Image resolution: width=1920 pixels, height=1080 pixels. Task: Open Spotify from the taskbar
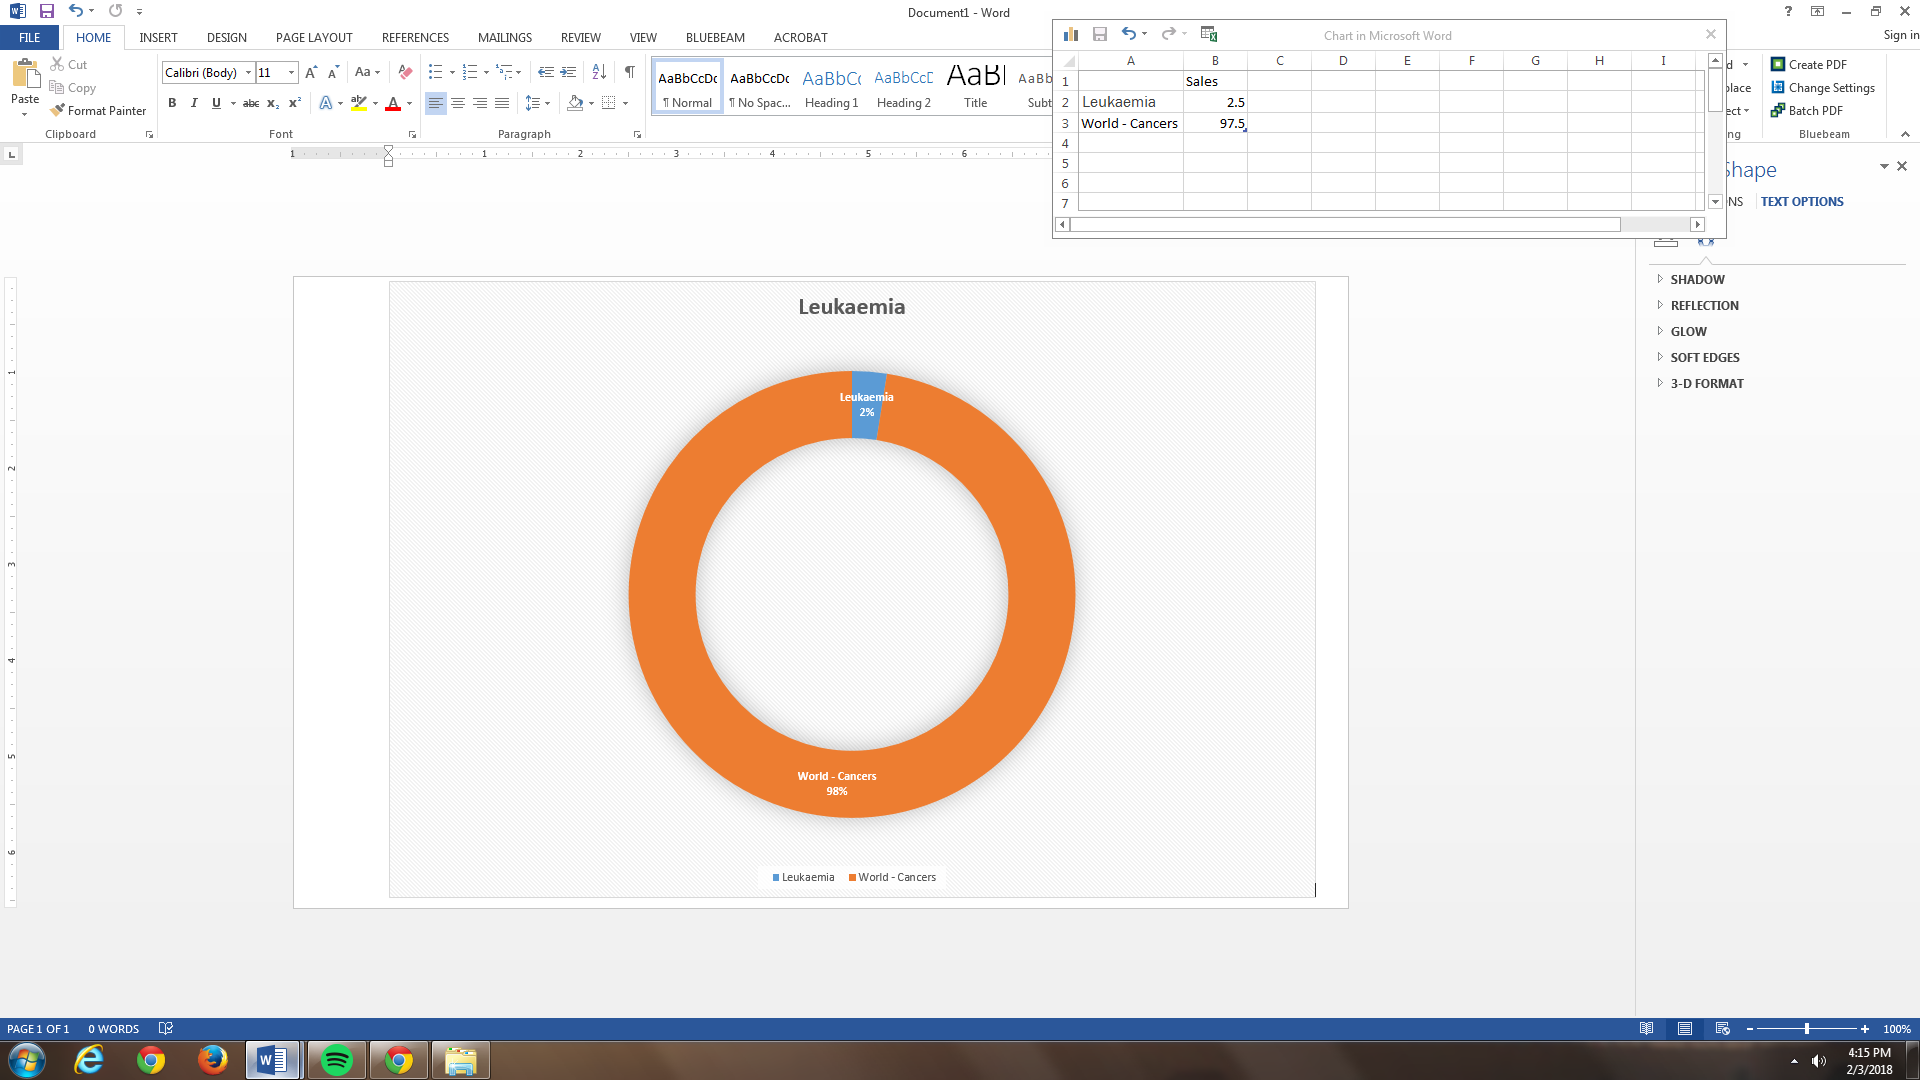pyautogui.click(x=337, y=1060)
